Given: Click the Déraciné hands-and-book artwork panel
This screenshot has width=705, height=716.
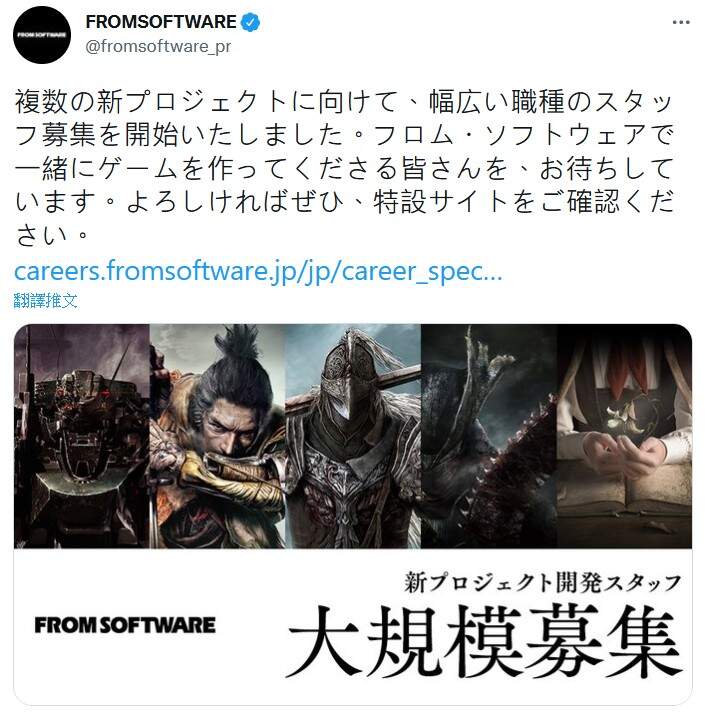Looking at the screenshot, I should [624, 436].
